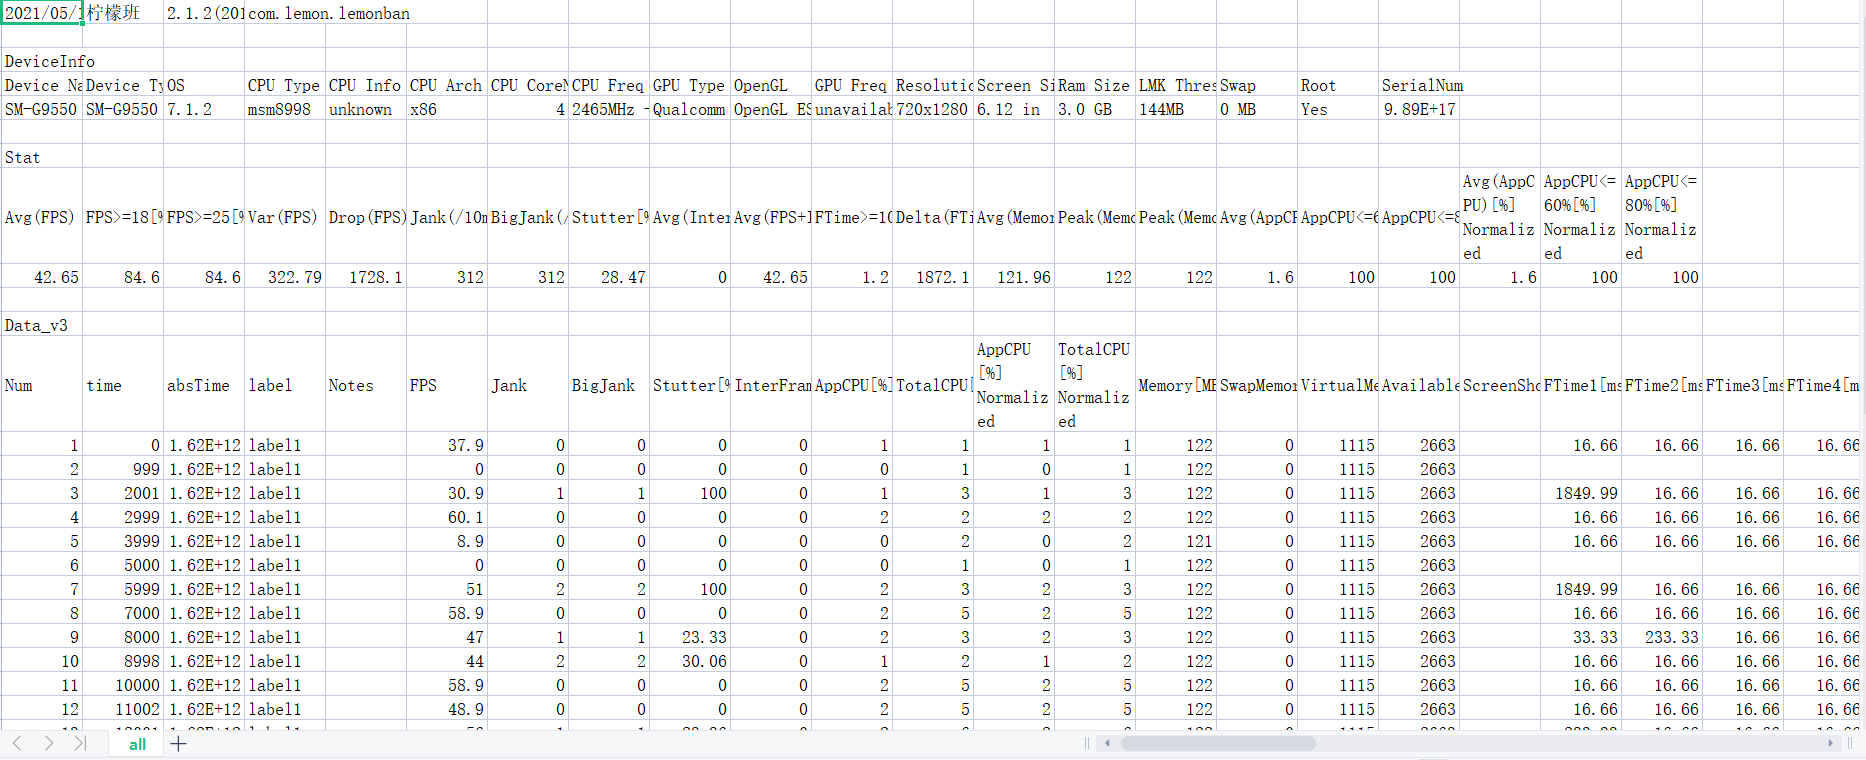
Task: Click the previous sheet navigation arrow
Action: [17, 743]
